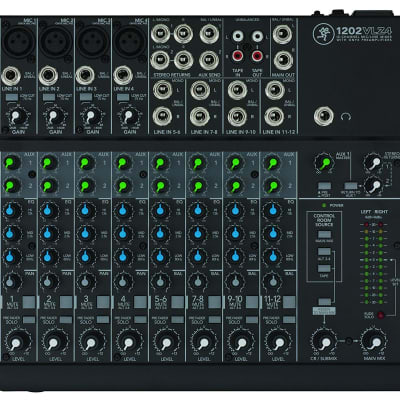Select TAPE as control room source
This screenshot has height=400, width=400.
tap(324, 269)
